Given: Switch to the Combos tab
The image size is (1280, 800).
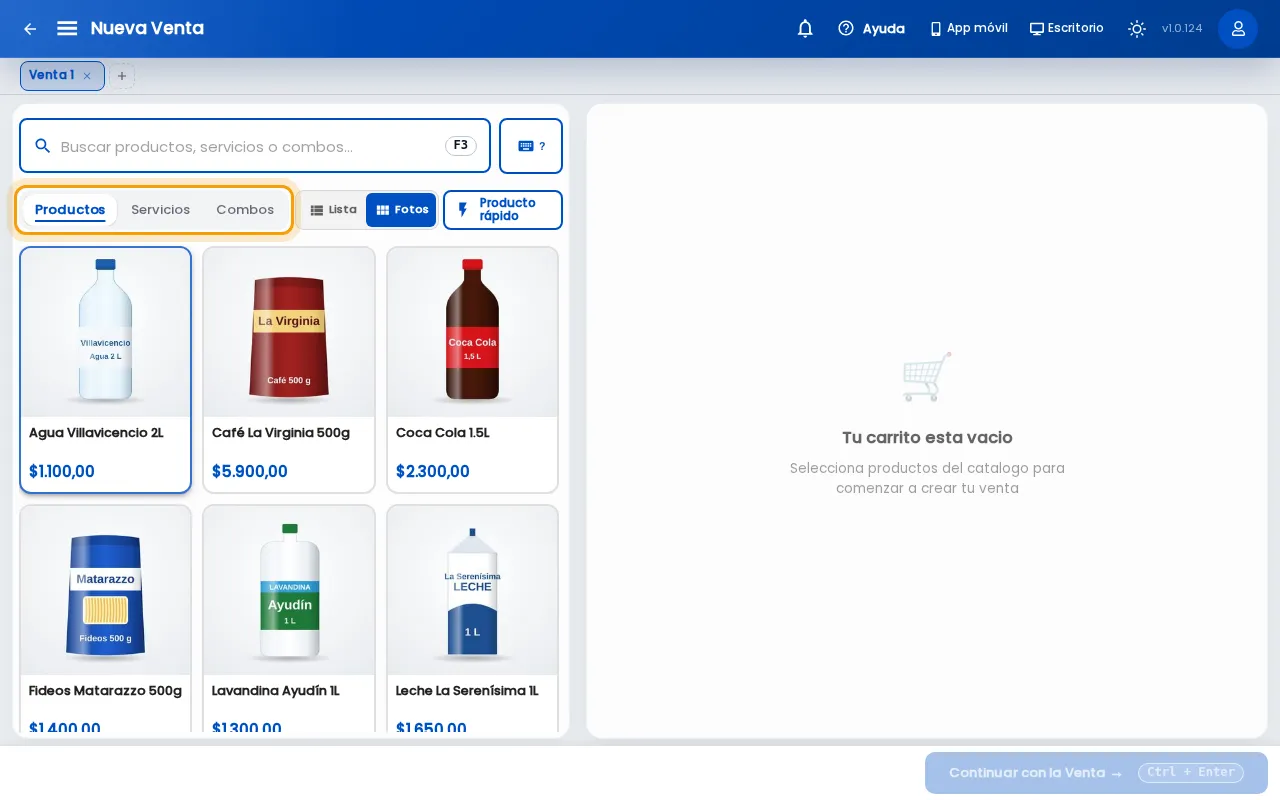Looking at the screenshot, I should [245, 210].
